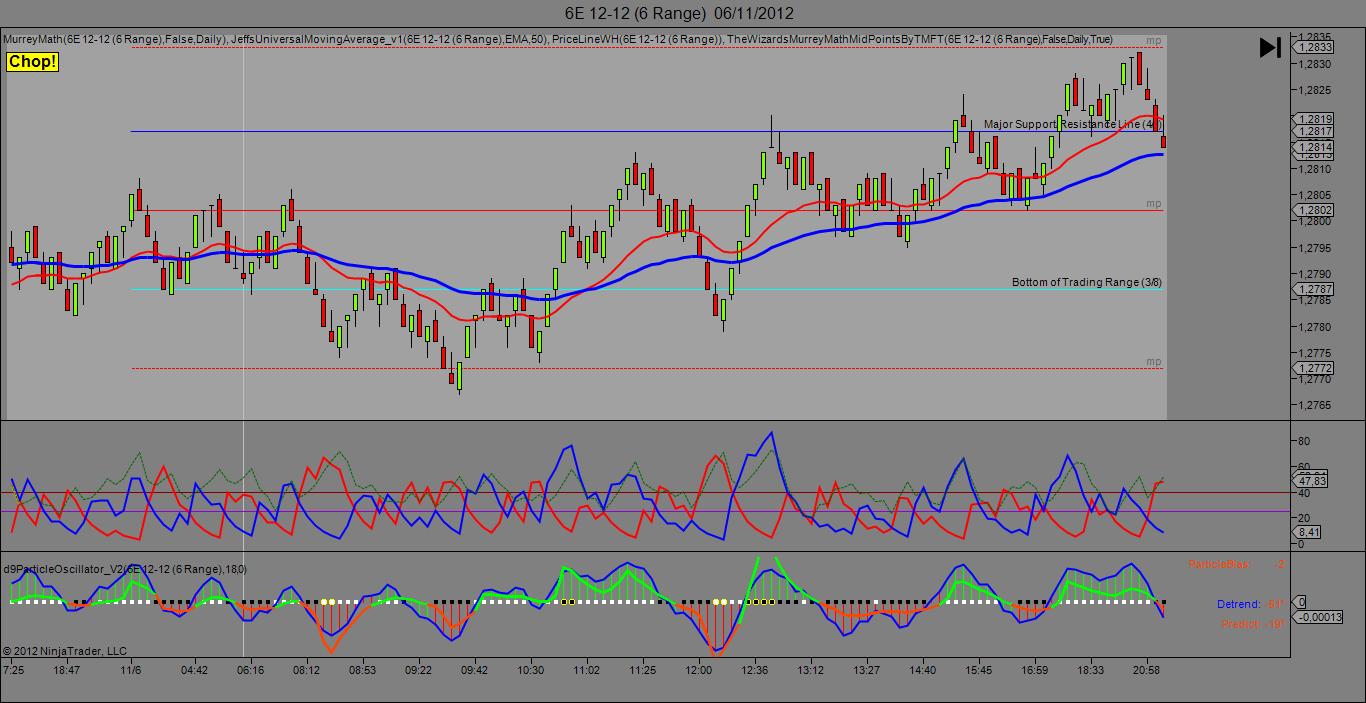Click the blue Detrend value readout
Image resolution: width=1366 pixels, height=703 pixels.
1251,604
